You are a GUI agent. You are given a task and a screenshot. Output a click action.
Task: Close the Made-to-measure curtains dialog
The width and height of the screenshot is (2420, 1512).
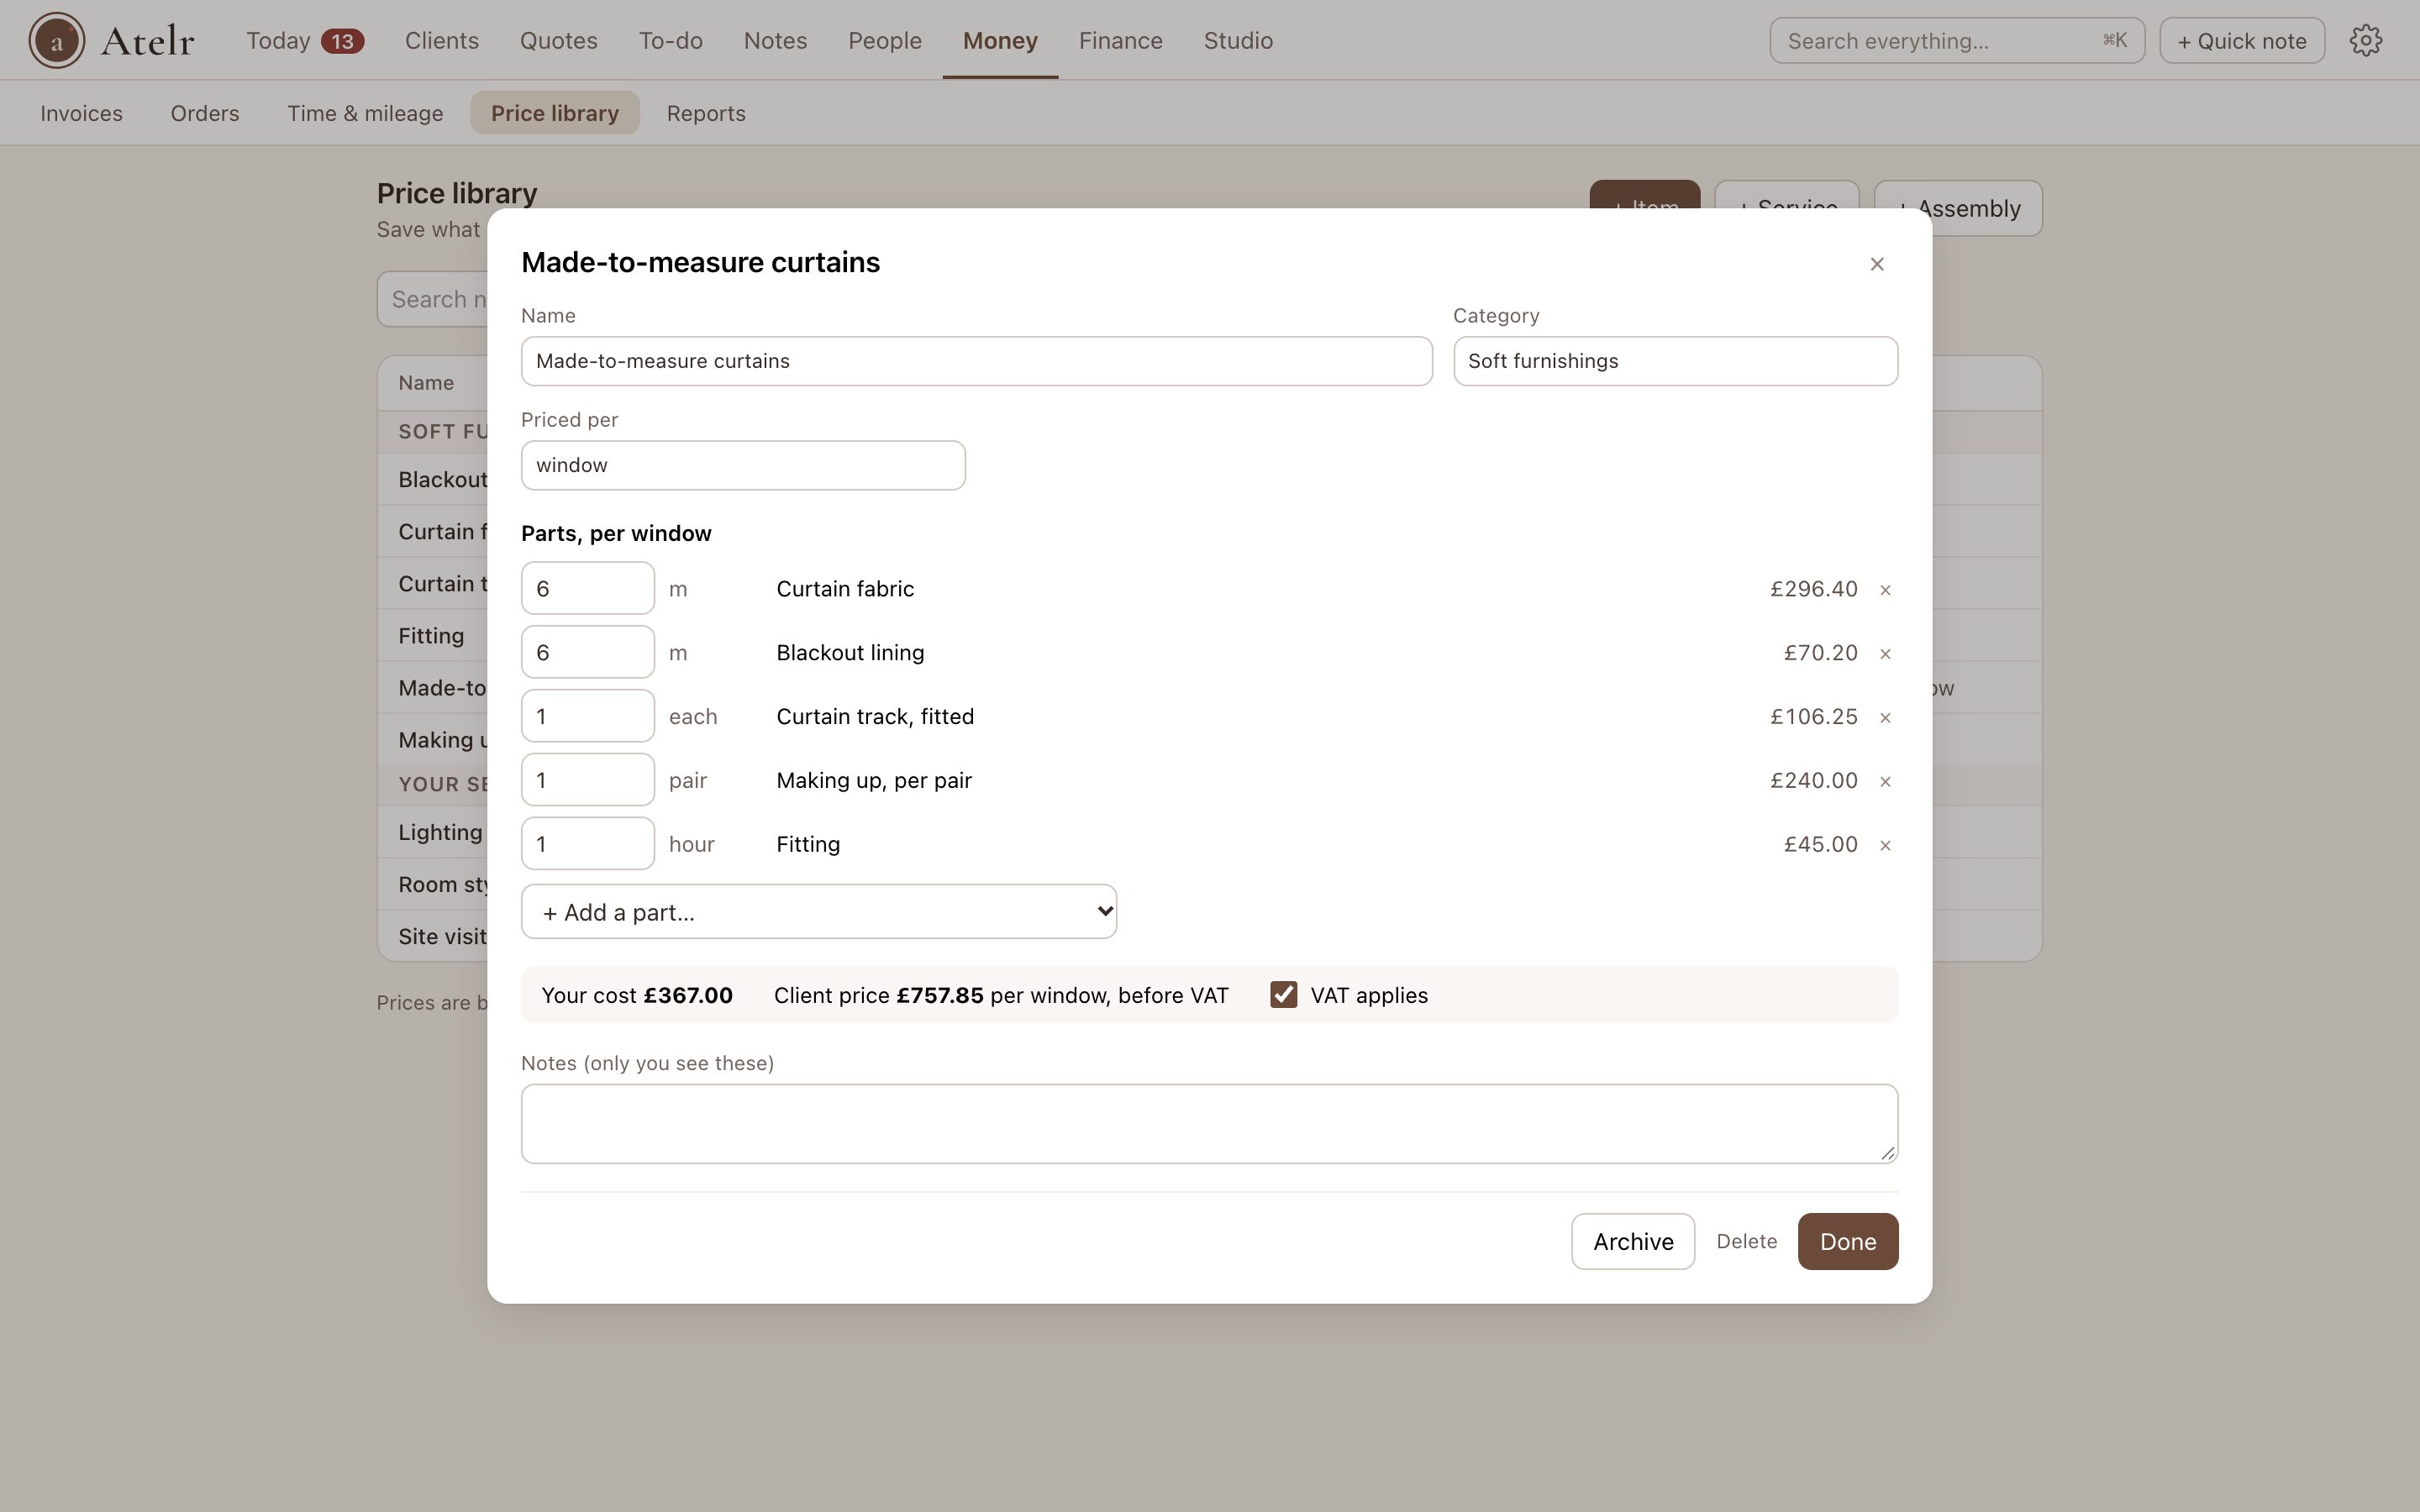[x=1877, y=264]
